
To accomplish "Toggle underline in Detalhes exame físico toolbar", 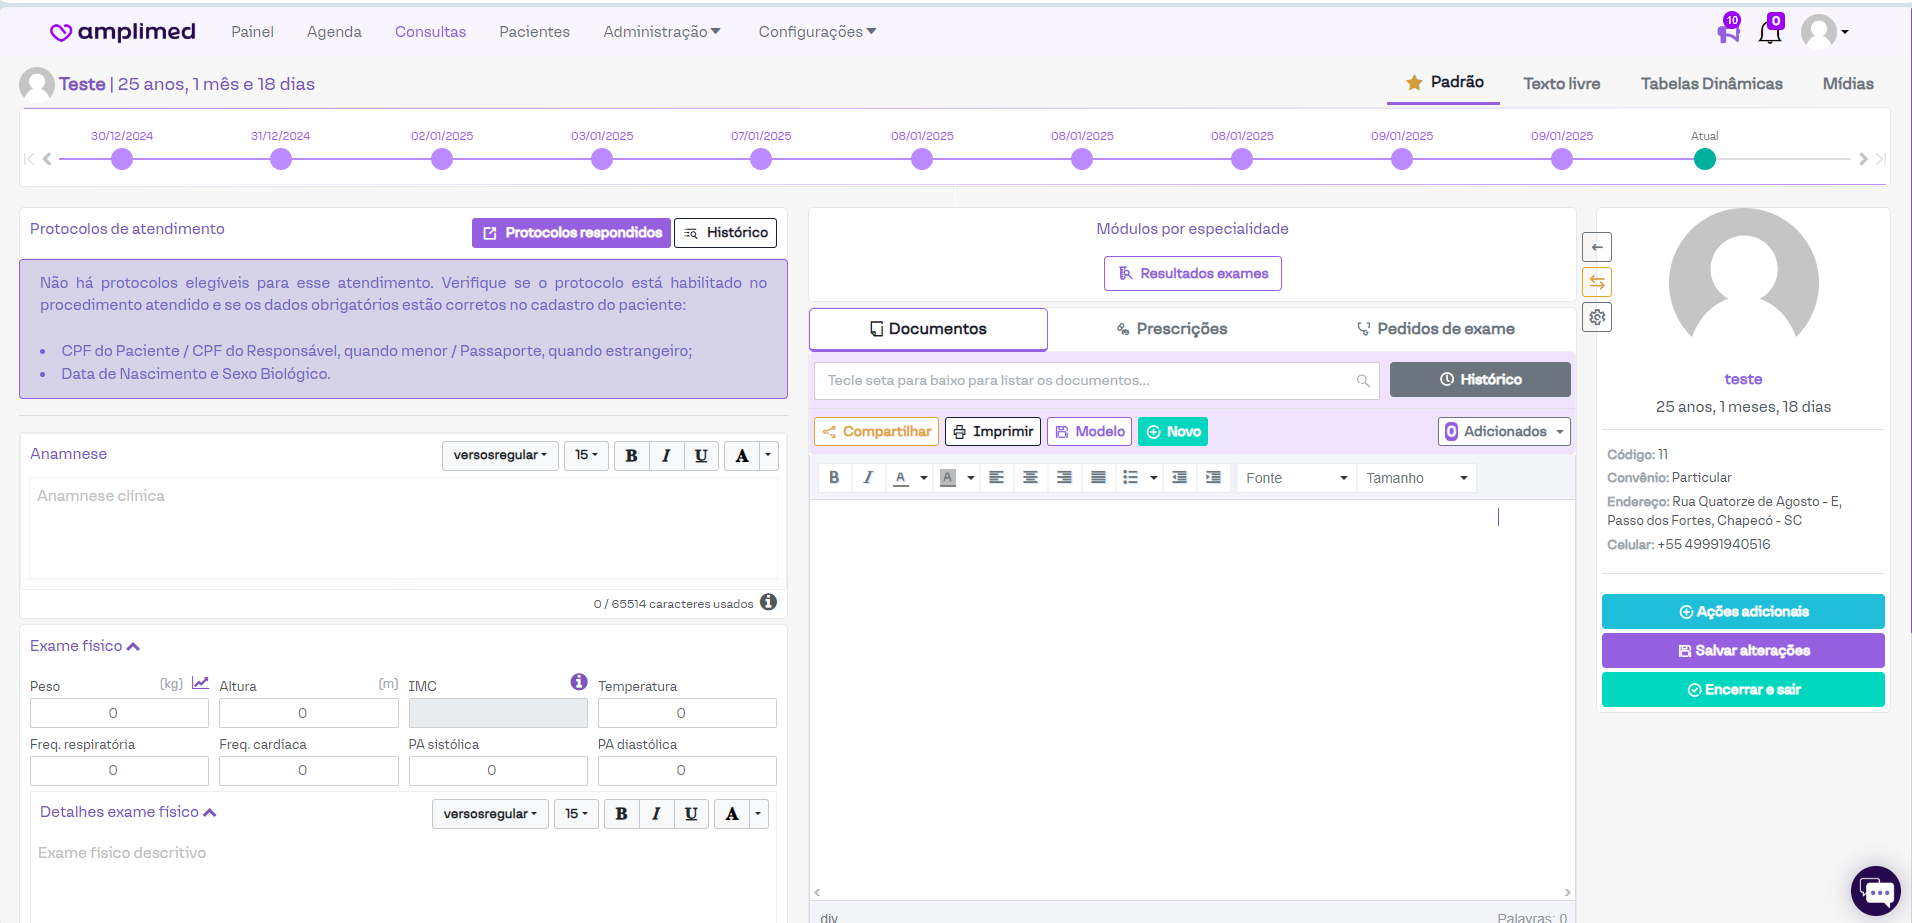I will [691, 814].
